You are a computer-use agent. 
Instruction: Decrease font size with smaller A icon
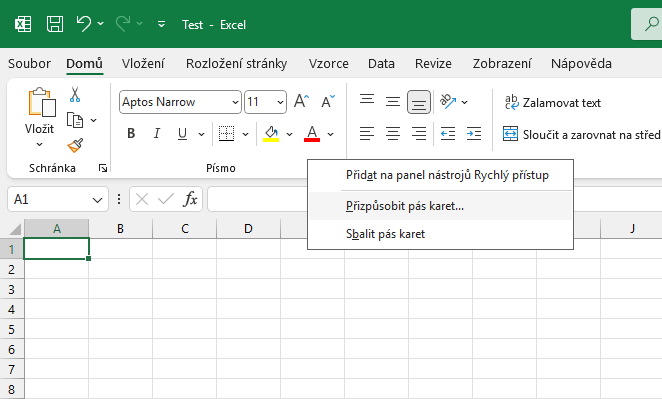coord(328,101)
